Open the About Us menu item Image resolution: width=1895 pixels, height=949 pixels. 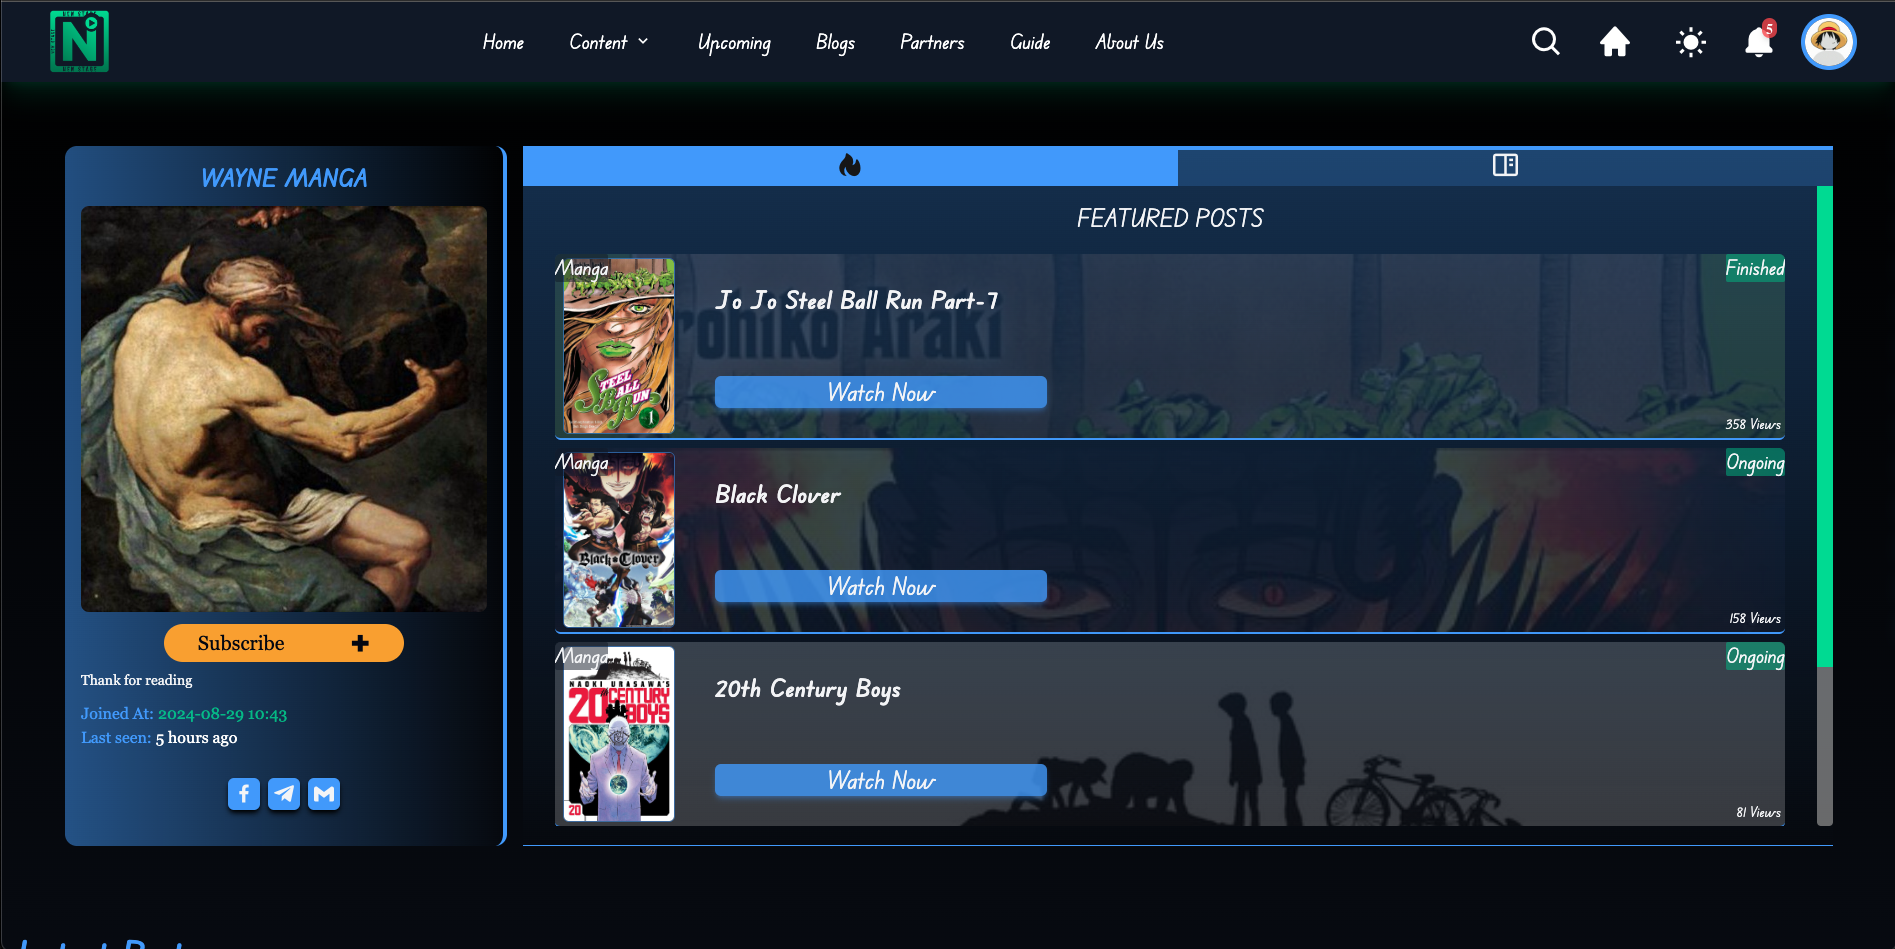click(1129, 42)
